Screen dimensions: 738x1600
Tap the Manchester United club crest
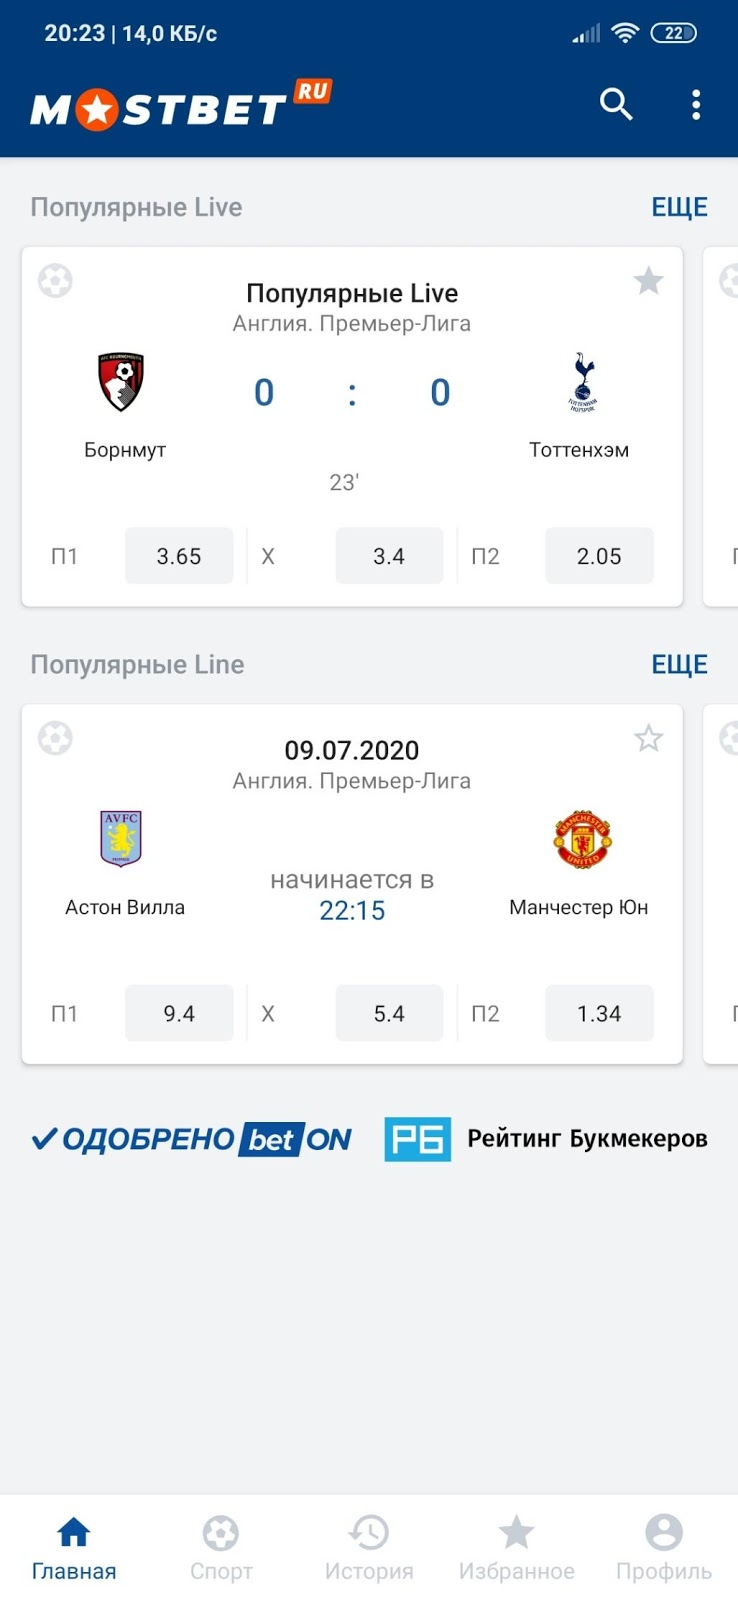point(582,838)
